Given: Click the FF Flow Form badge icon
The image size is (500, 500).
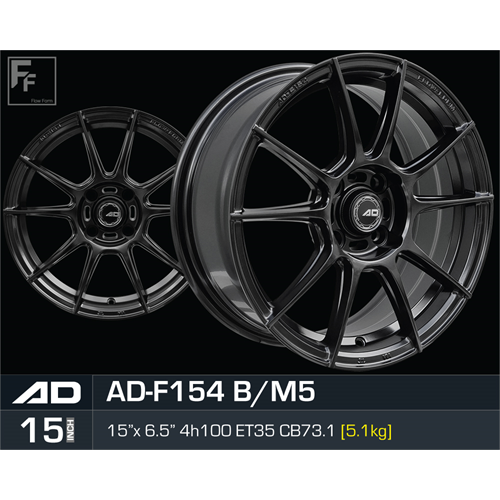Looking at the screenshot, I should [32, 81].
